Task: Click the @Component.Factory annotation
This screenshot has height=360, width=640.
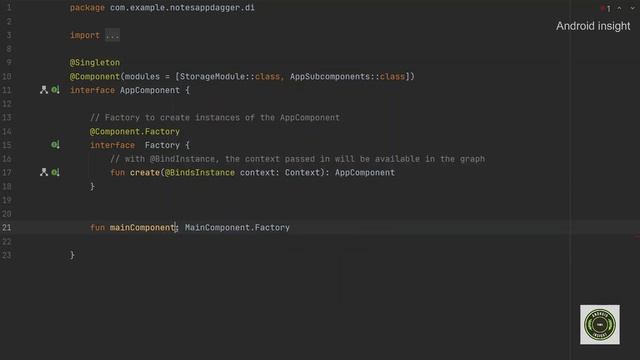Action: coord(135,131)
